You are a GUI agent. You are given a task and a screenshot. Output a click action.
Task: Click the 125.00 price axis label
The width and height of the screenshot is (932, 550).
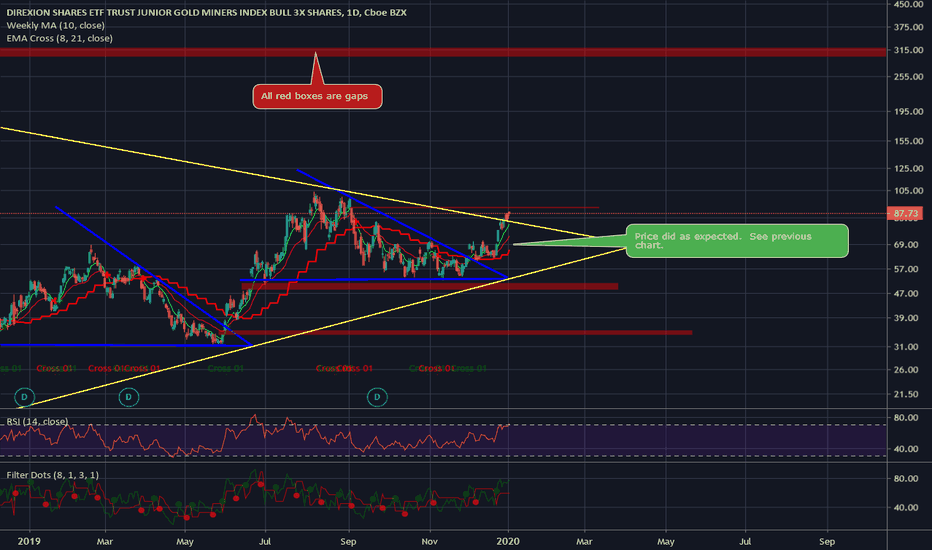[908, 169]
